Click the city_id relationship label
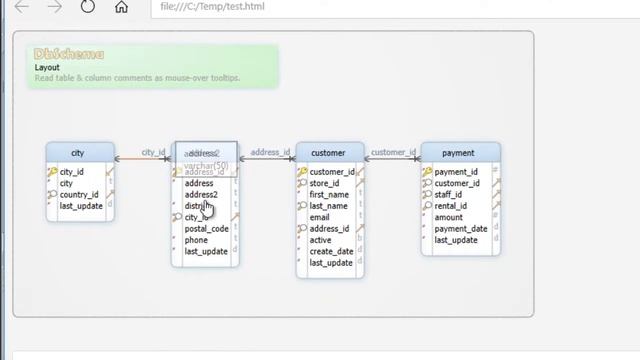640x360 pixels. click(x=153, y=152)
